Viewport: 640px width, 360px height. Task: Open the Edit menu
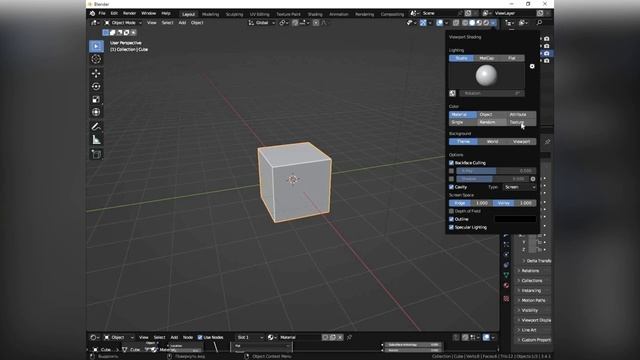(114, 13)
